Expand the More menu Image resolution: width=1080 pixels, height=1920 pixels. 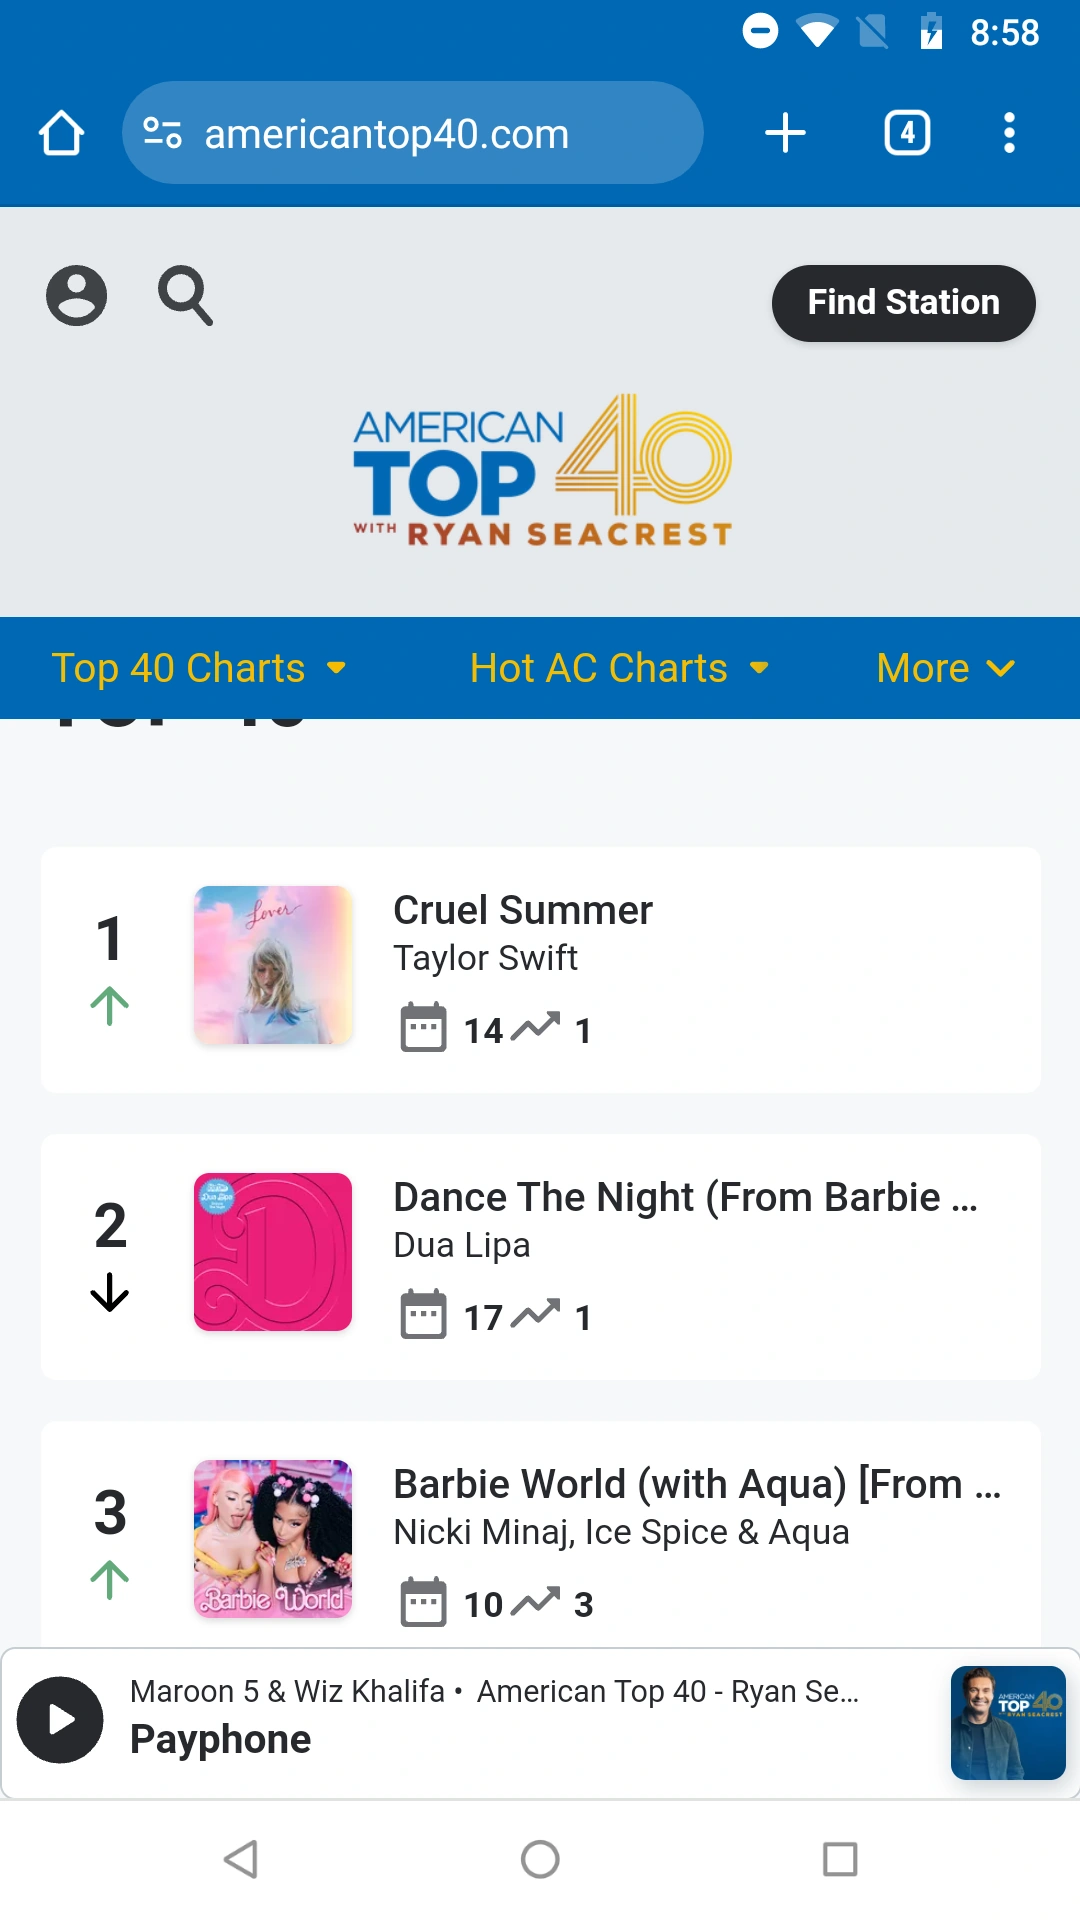tap(945, 668)
